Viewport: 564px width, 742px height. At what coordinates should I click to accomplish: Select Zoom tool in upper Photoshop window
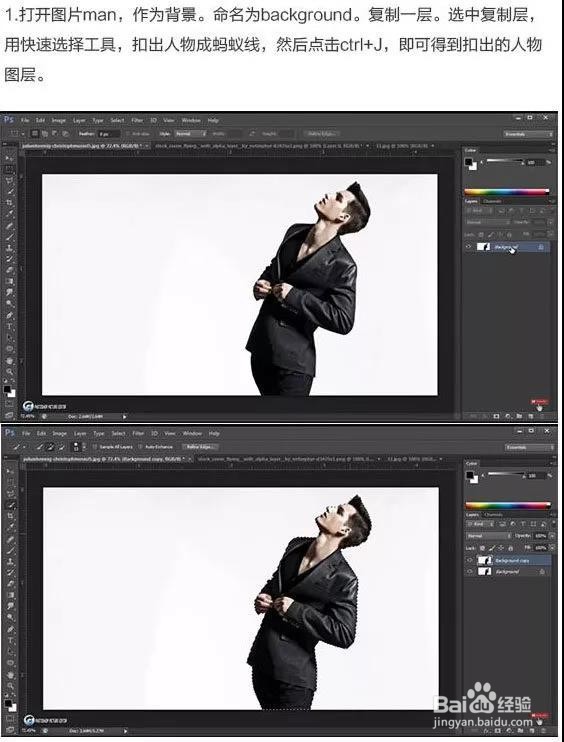(9, 371)
